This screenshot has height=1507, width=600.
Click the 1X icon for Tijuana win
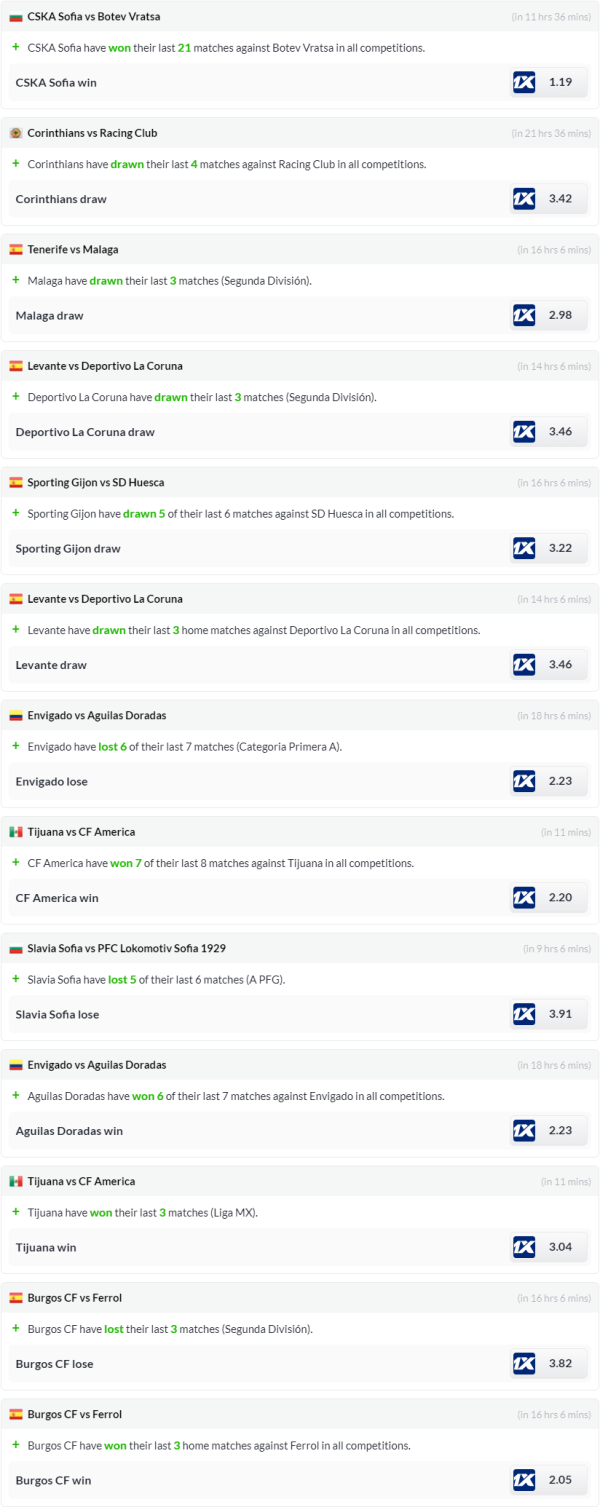pos(524,1247)
